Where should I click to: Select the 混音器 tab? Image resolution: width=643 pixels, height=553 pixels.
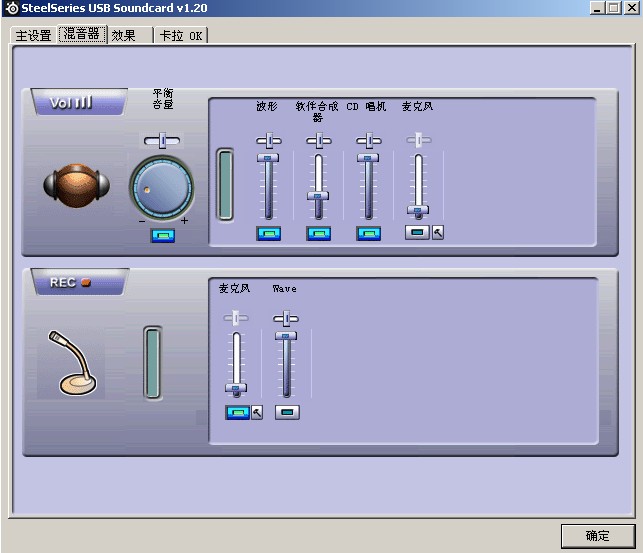82,34
